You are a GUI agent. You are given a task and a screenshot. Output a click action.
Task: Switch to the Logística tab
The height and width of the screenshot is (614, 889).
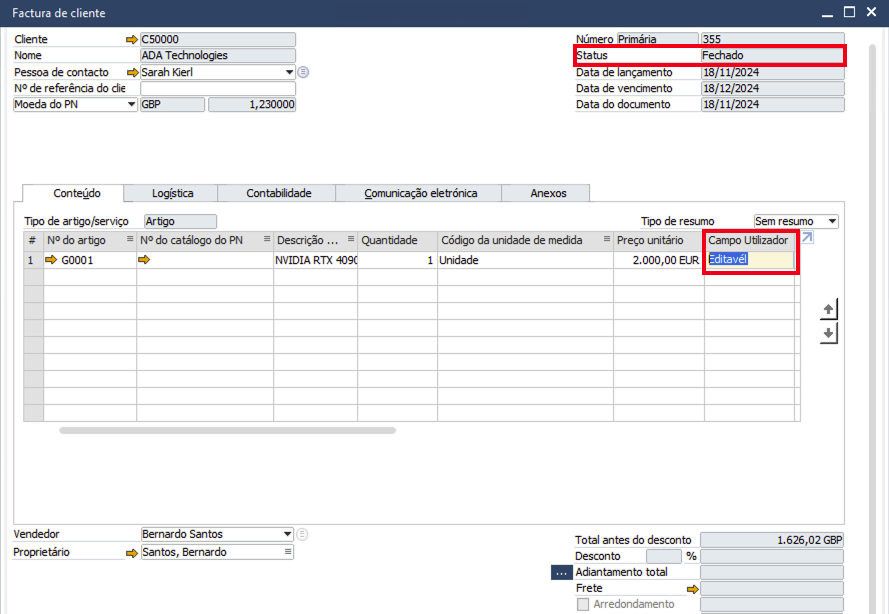[x=172, y=193]
